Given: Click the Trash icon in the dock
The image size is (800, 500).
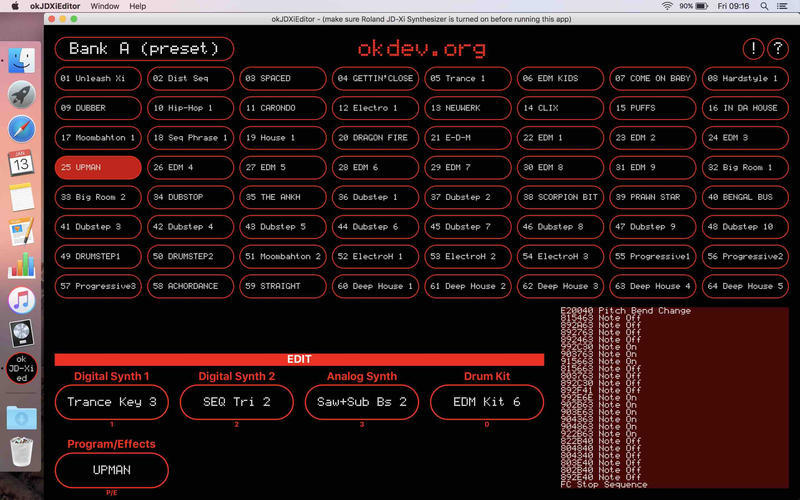Looking at the screenshot, I should pyautogui.click(x=21, y=449).
